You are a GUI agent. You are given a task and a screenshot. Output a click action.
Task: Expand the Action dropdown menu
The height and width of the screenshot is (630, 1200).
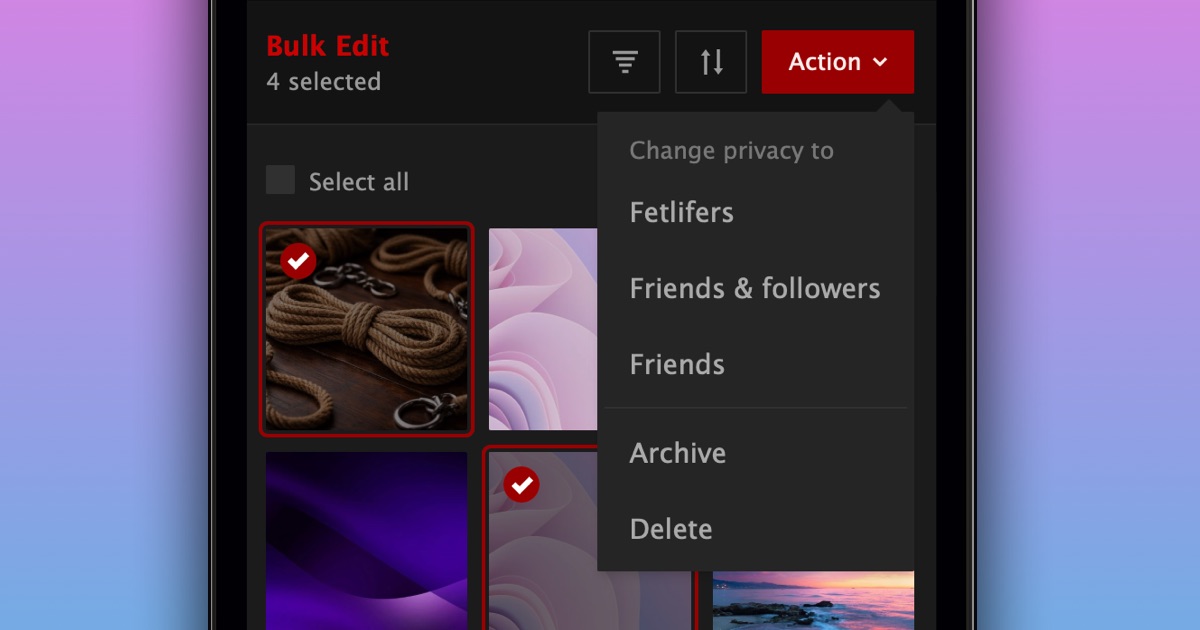point(838,62)
